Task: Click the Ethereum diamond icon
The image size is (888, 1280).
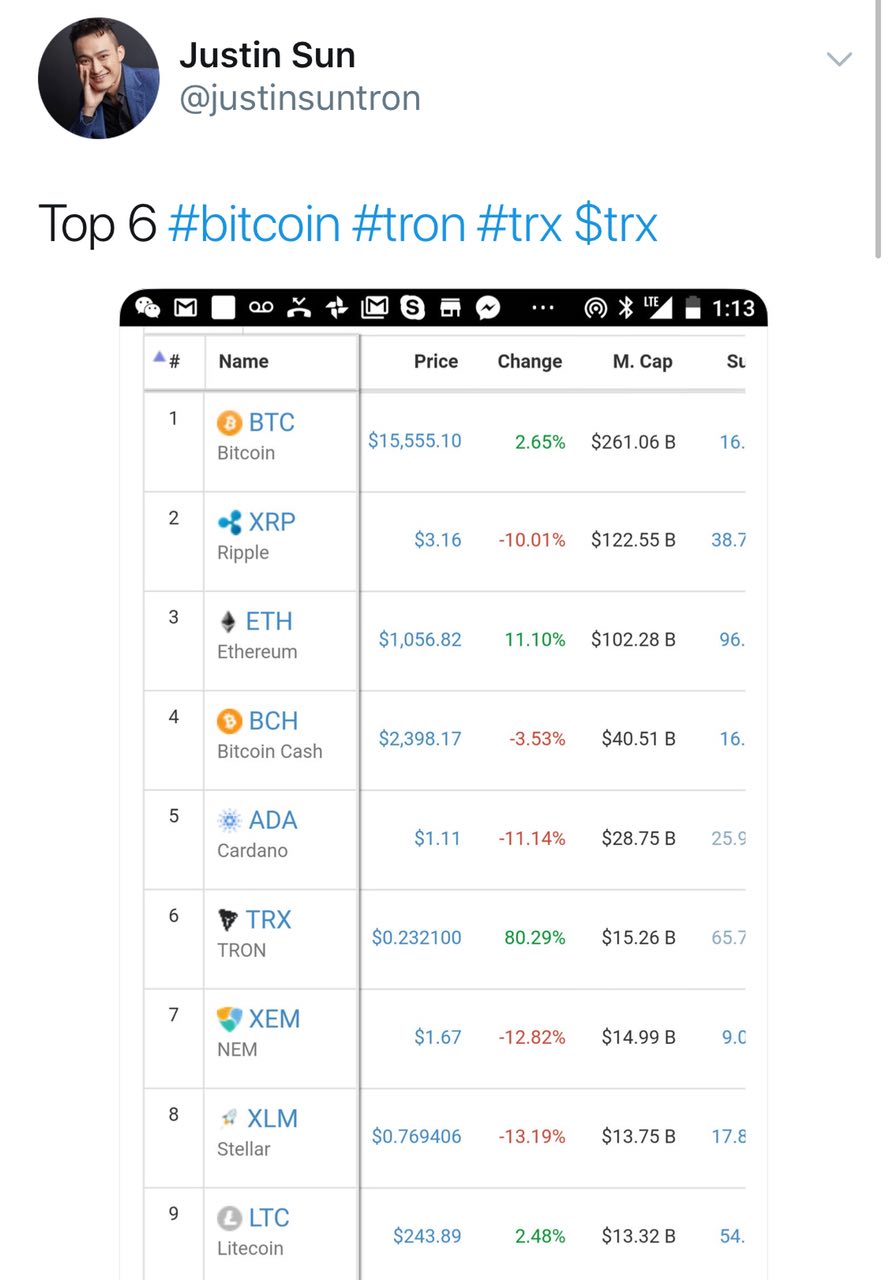Action: [229, 622]
